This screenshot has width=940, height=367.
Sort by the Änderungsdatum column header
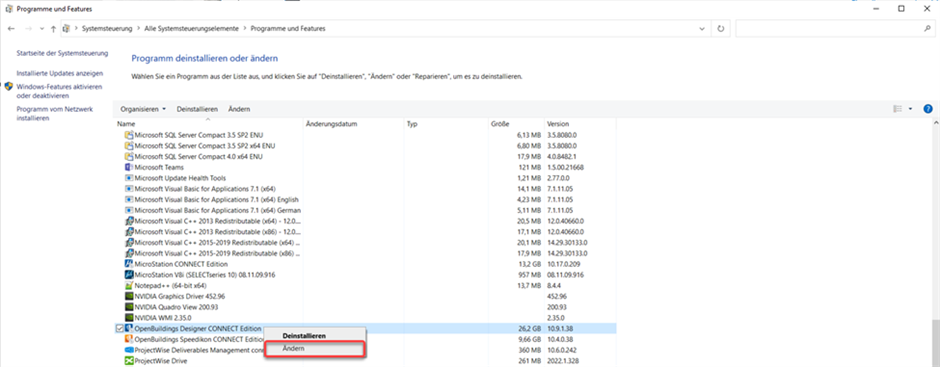point(354,124)
